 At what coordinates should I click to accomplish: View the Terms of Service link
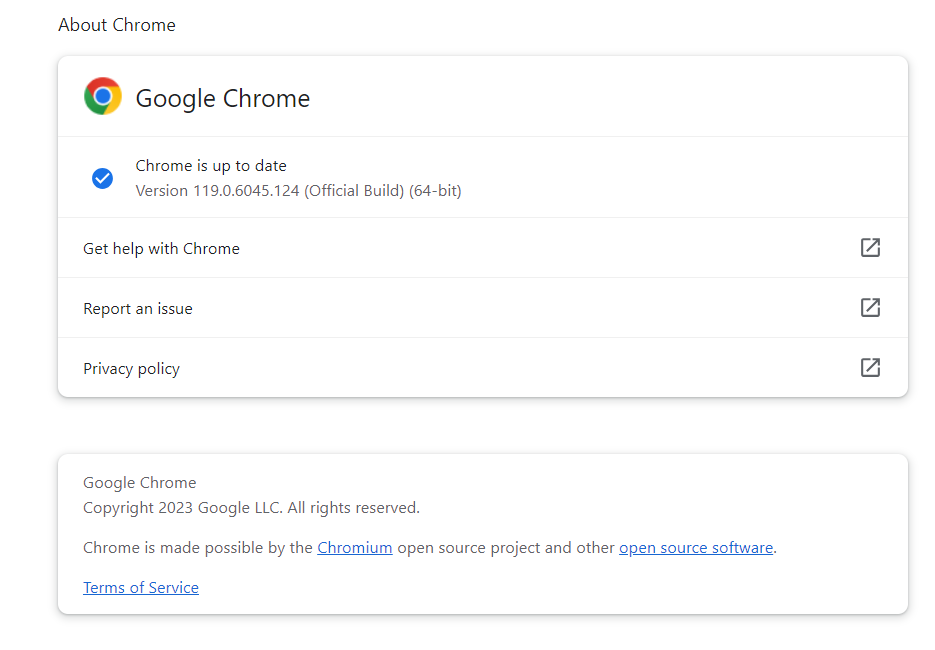click(141, 588)
